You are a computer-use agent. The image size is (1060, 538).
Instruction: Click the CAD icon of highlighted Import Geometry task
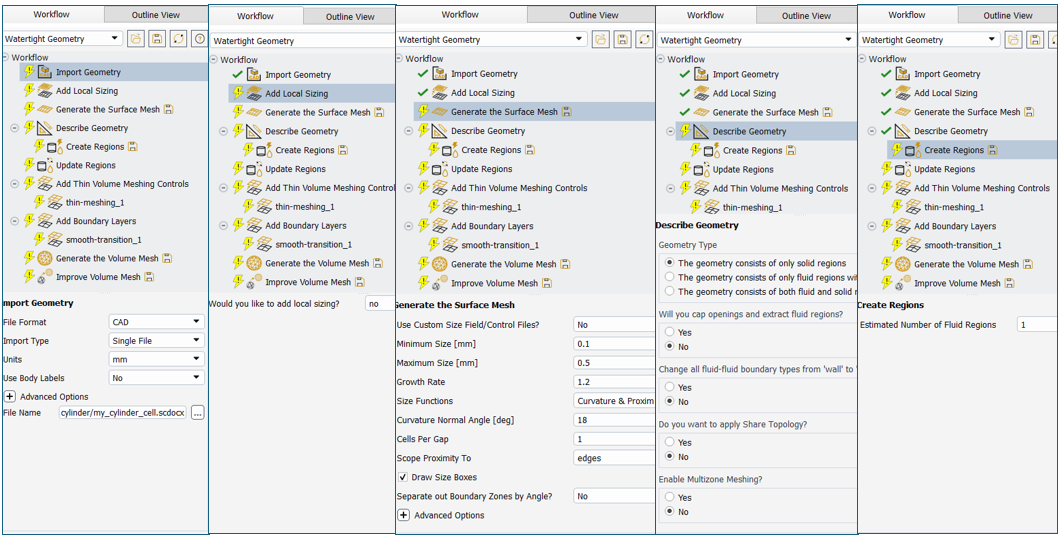click(45, 72)
